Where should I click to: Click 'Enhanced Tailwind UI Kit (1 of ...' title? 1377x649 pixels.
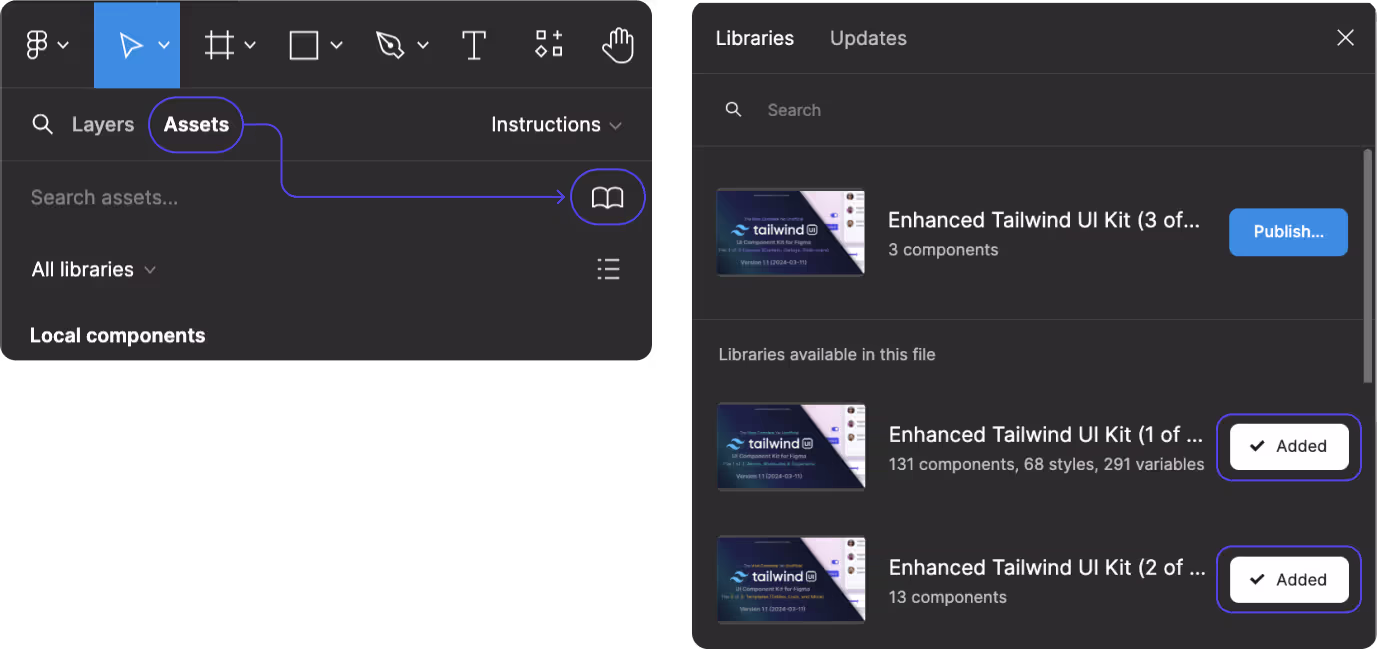pos(1047,435)
